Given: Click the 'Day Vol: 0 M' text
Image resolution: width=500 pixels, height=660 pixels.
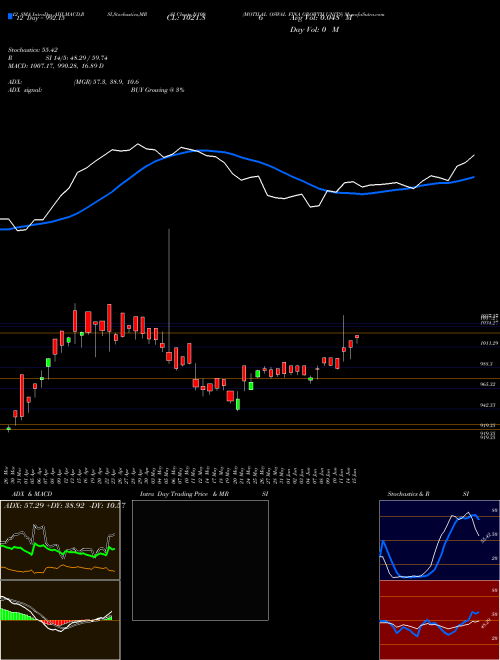Looking at the screenshot, I should (314, 30).
